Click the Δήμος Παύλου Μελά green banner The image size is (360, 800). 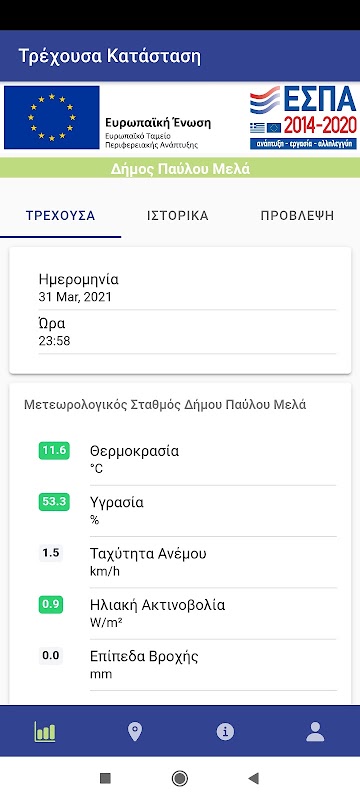(x=180, y=168)
